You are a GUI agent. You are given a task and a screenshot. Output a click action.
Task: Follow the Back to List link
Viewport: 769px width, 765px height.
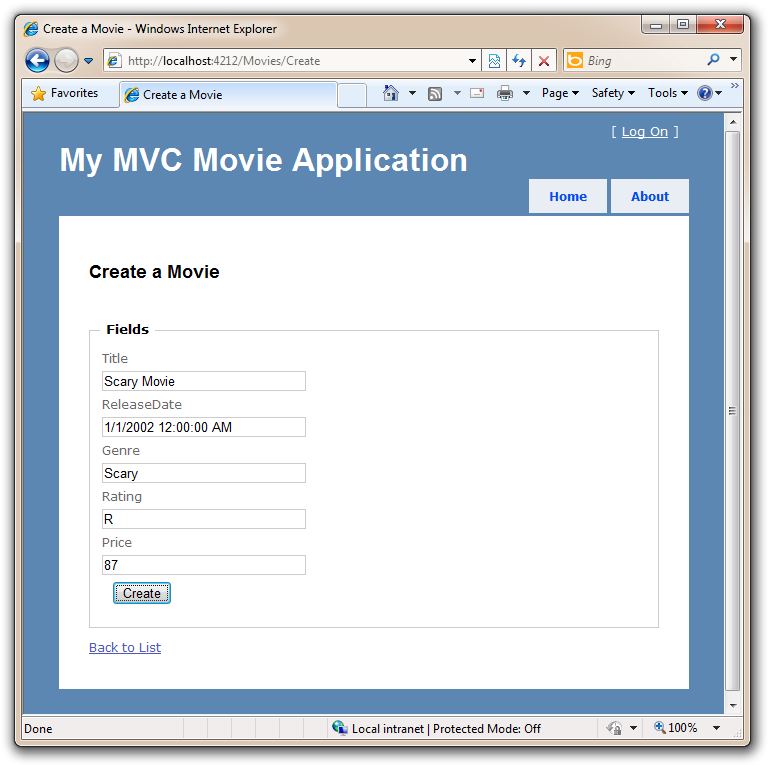coord(125,647)
